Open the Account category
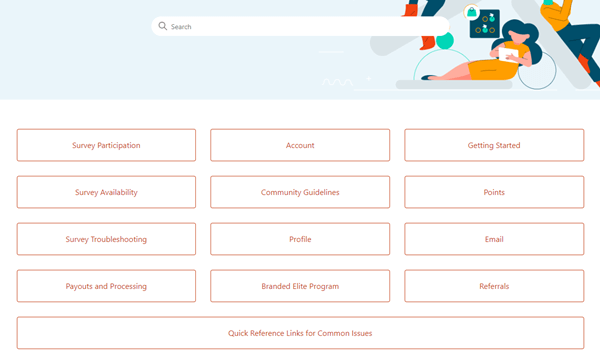Screen dimensions: 600x363 click(x=300, y=145)
